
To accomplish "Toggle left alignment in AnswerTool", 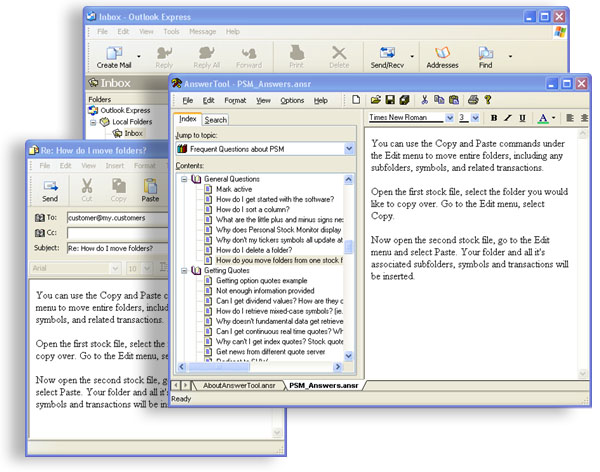I will pos(570,118).
